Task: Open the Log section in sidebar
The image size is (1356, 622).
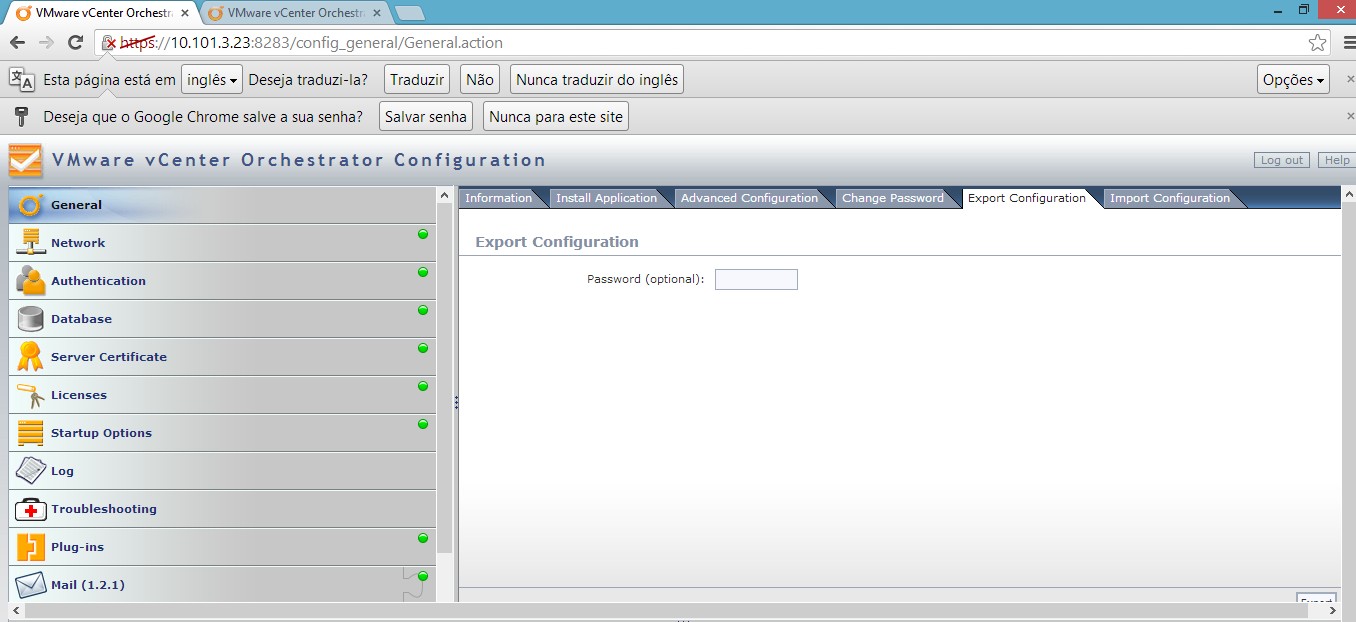Action: 62,471
